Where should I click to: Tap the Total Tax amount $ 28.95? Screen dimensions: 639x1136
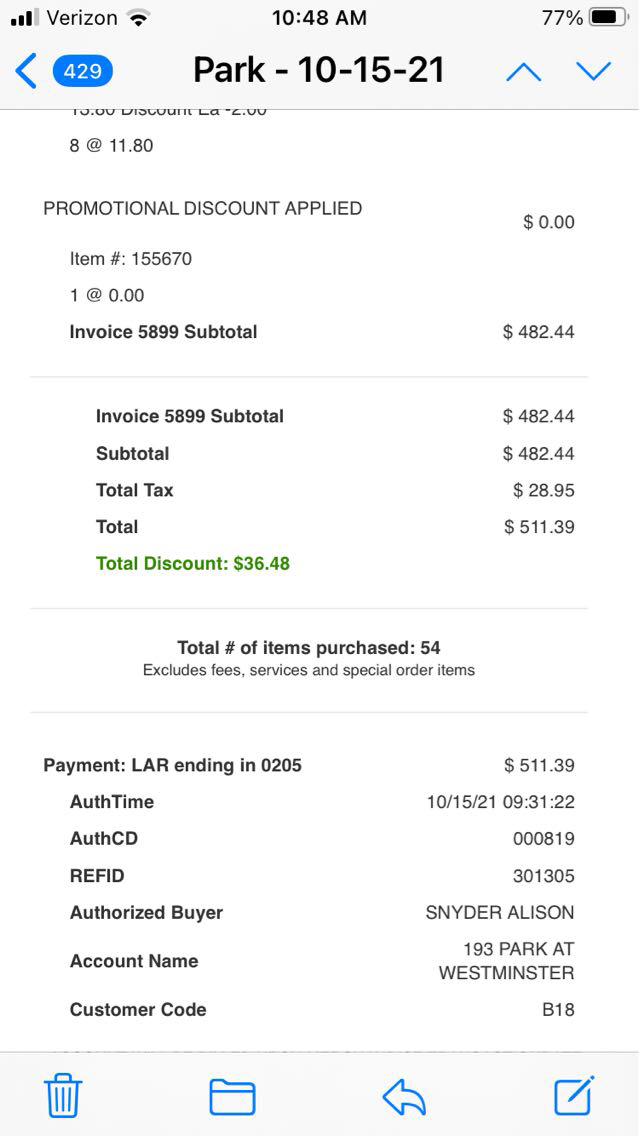(543, 490)
